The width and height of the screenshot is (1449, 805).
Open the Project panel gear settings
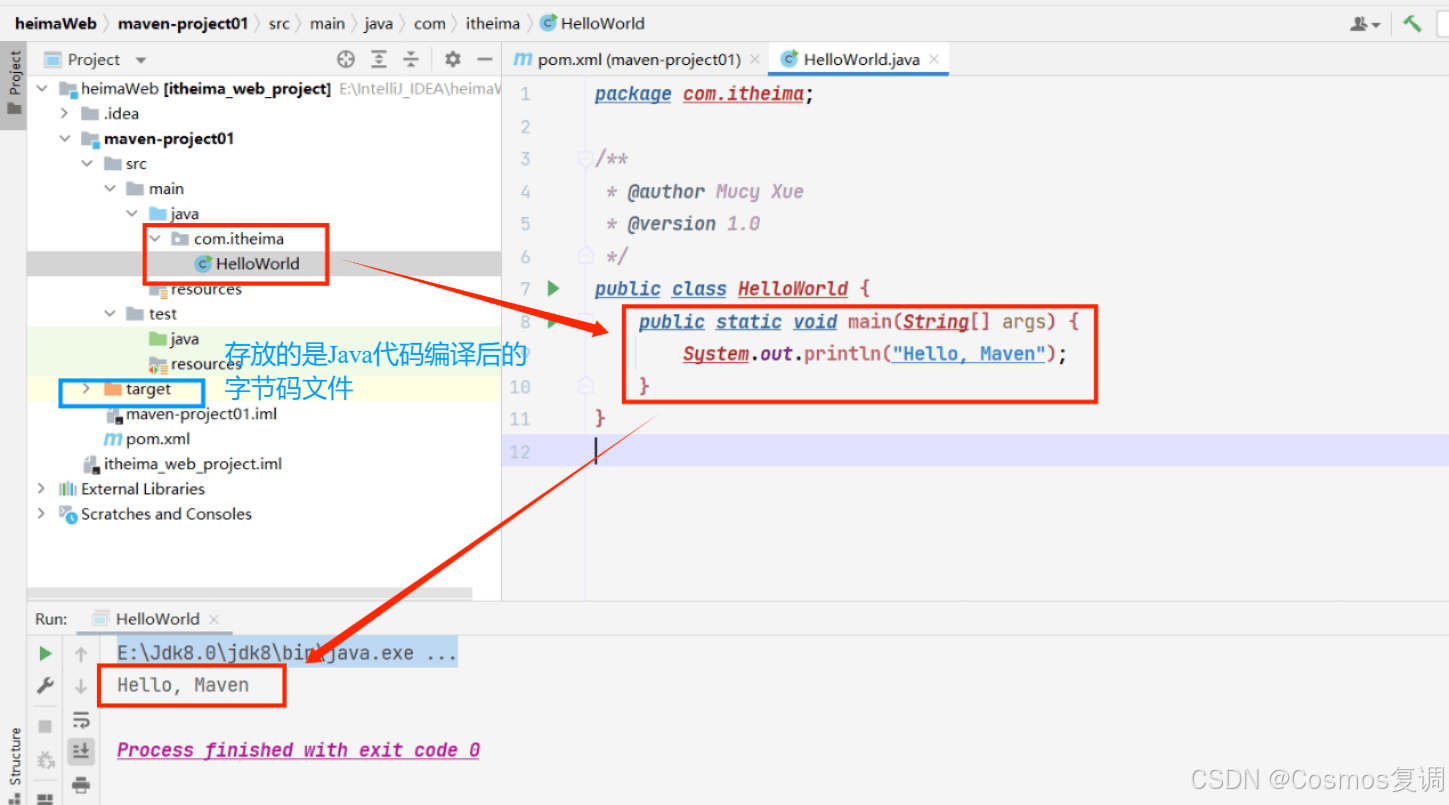tap(452, 59)
